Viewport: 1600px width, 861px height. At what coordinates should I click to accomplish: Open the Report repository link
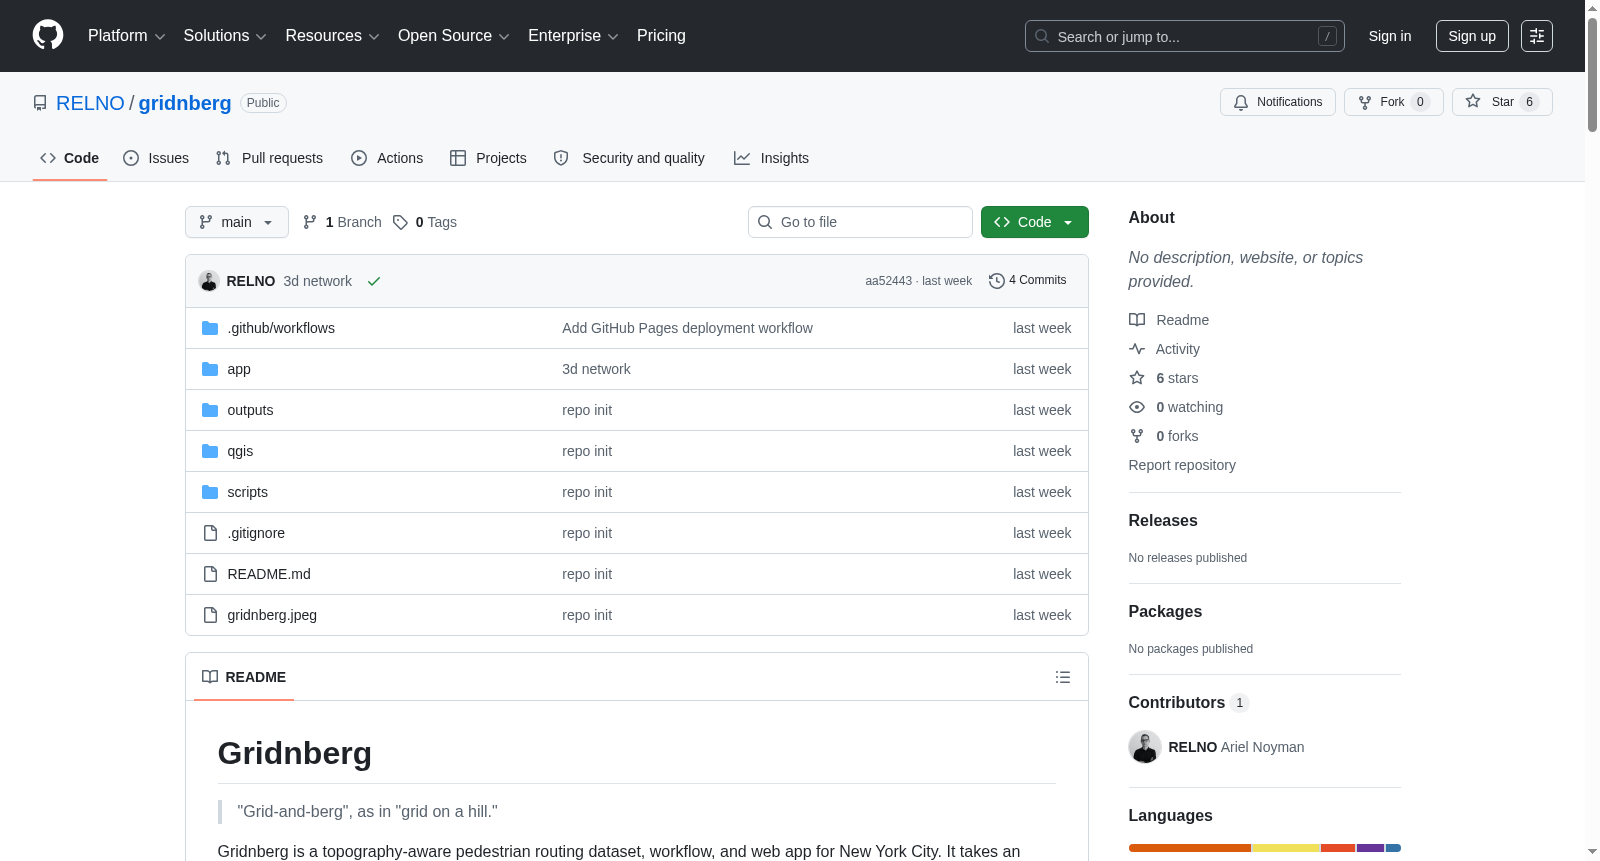tap(1182, 465)
